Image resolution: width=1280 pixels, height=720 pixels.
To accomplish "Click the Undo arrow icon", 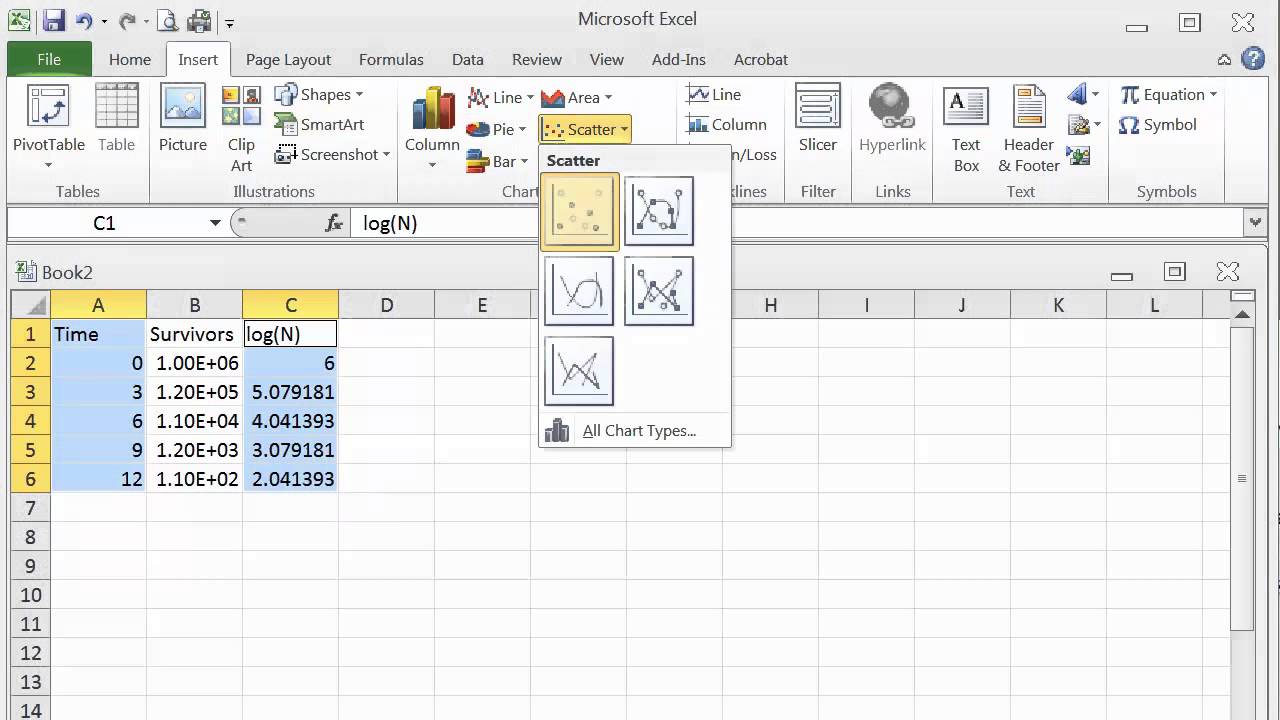I will click(83, 20).
